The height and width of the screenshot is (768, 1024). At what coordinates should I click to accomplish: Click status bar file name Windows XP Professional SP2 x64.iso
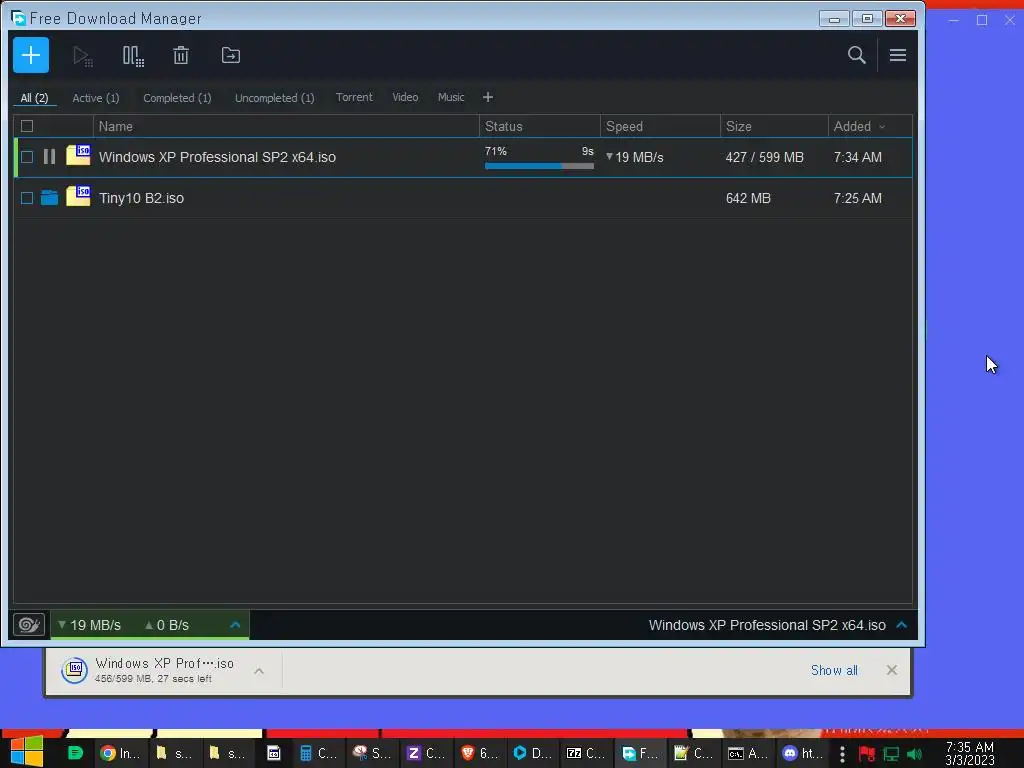(x=767, y=625)
